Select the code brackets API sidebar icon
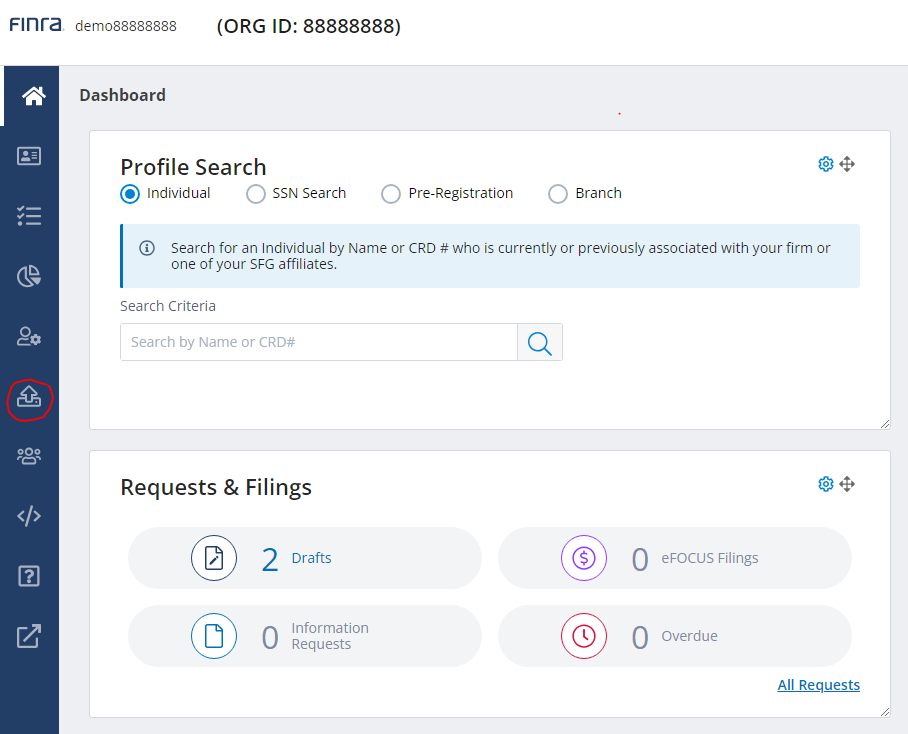908x734 pixels. click(x=29, y=516)
